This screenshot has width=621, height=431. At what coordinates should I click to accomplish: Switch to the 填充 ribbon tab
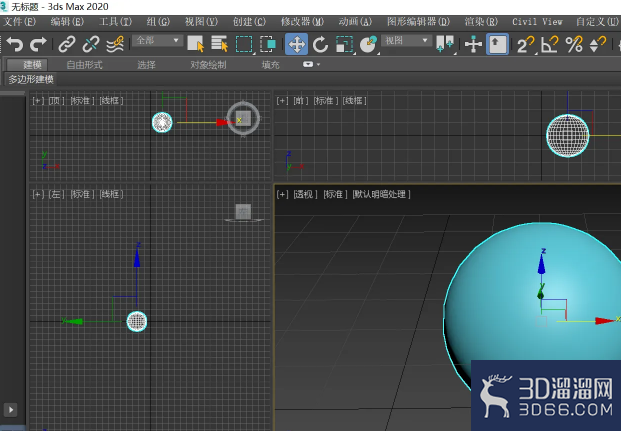(270, 65)
